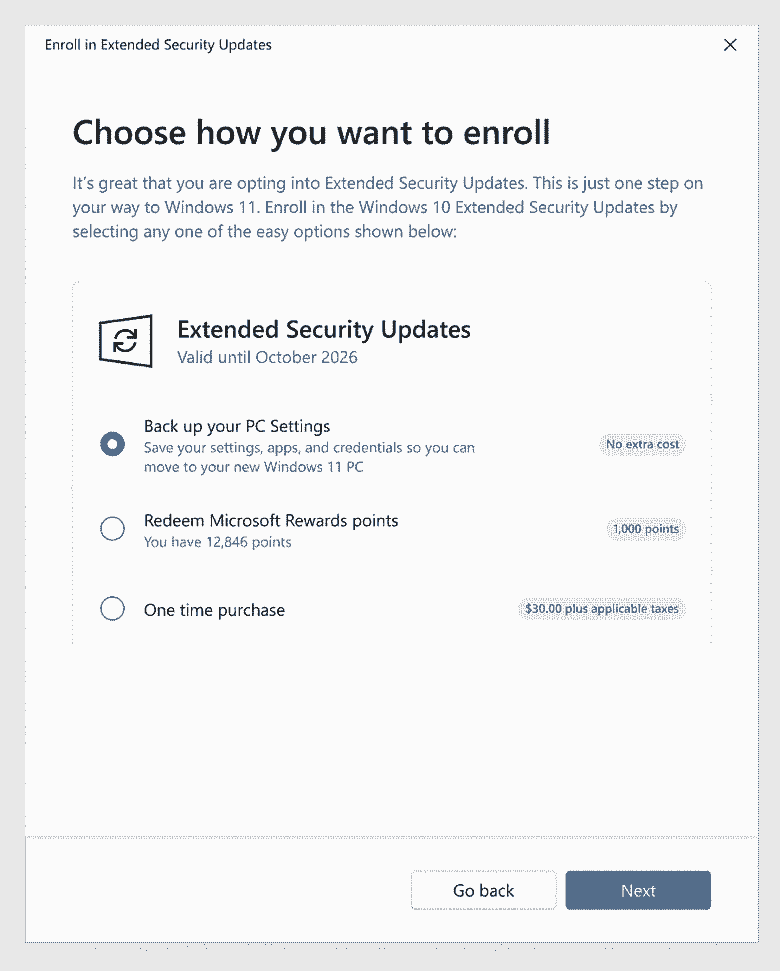The height and width of the screenshot is (971, 780).
Task: Click the $30.00 plus applicable taxes badge
Action: coord(602,609)
